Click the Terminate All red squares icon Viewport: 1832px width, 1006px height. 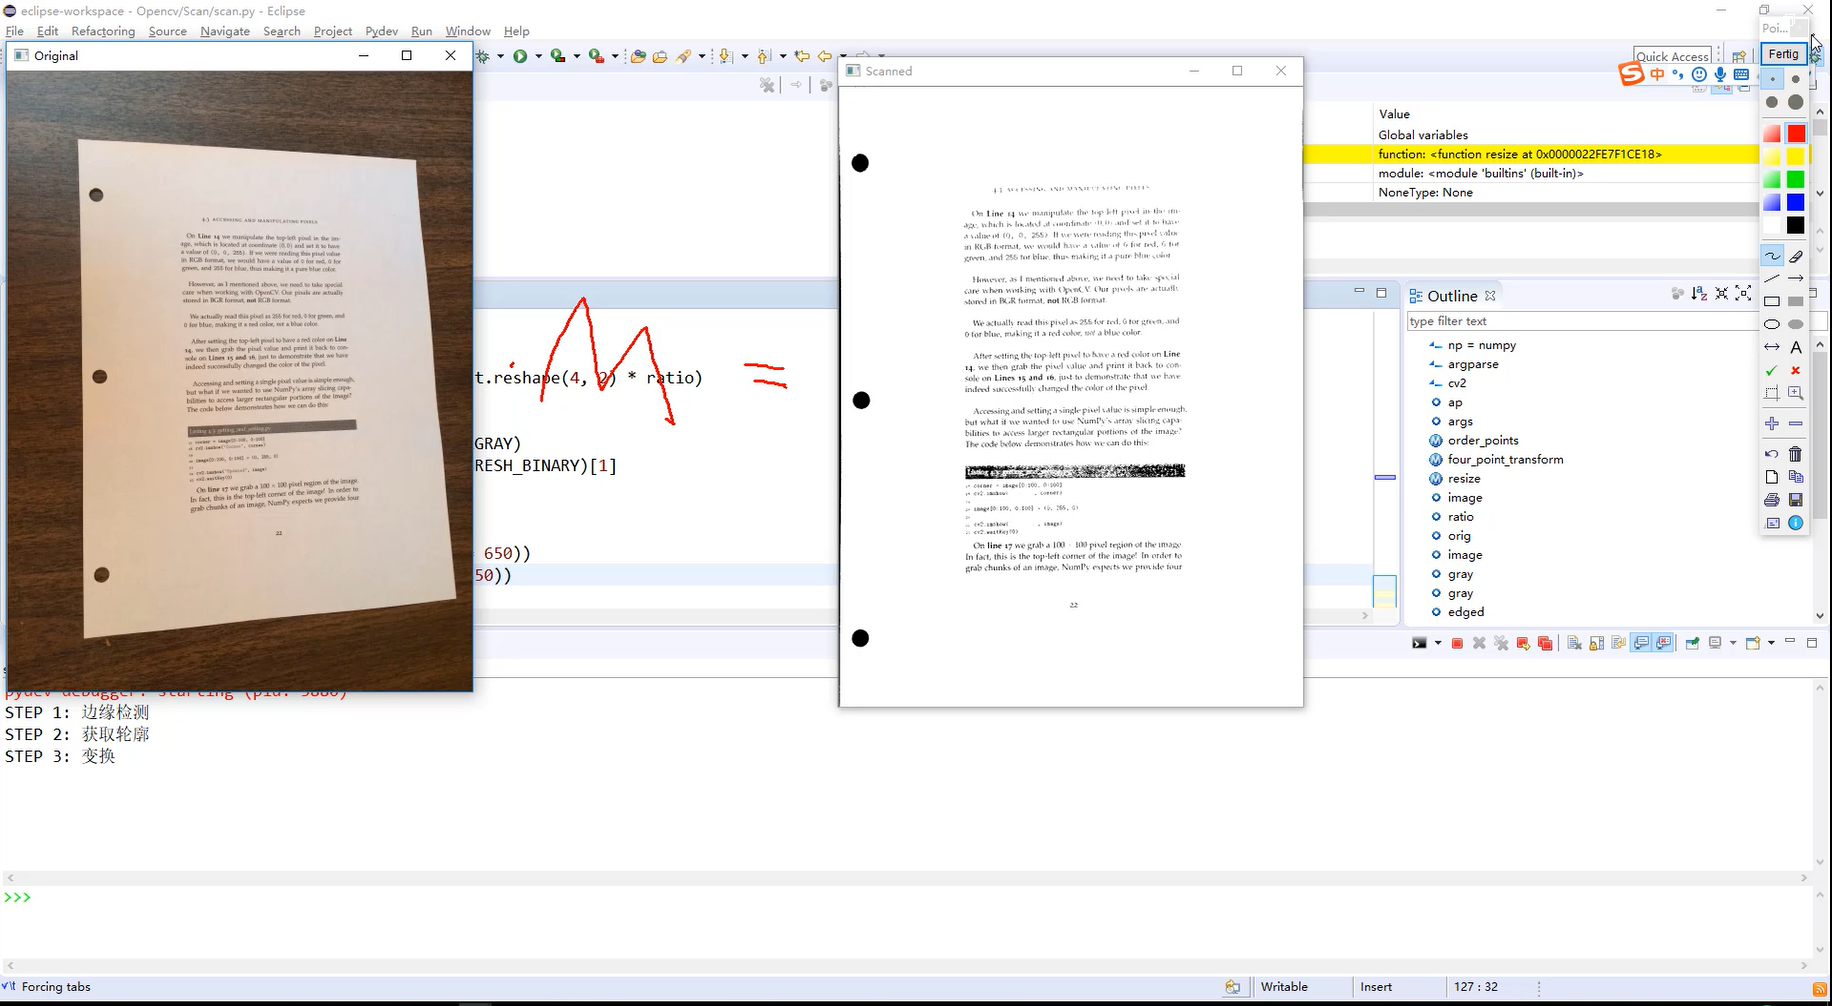(x=1545, y=643)
